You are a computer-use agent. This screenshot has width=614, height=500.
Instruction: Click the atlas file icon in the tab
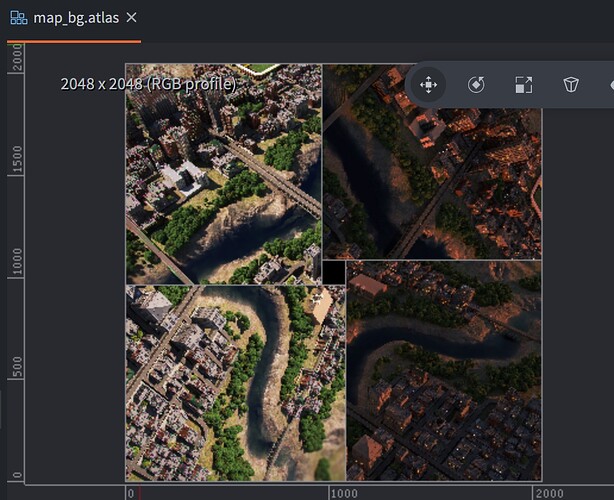(18, 18)
